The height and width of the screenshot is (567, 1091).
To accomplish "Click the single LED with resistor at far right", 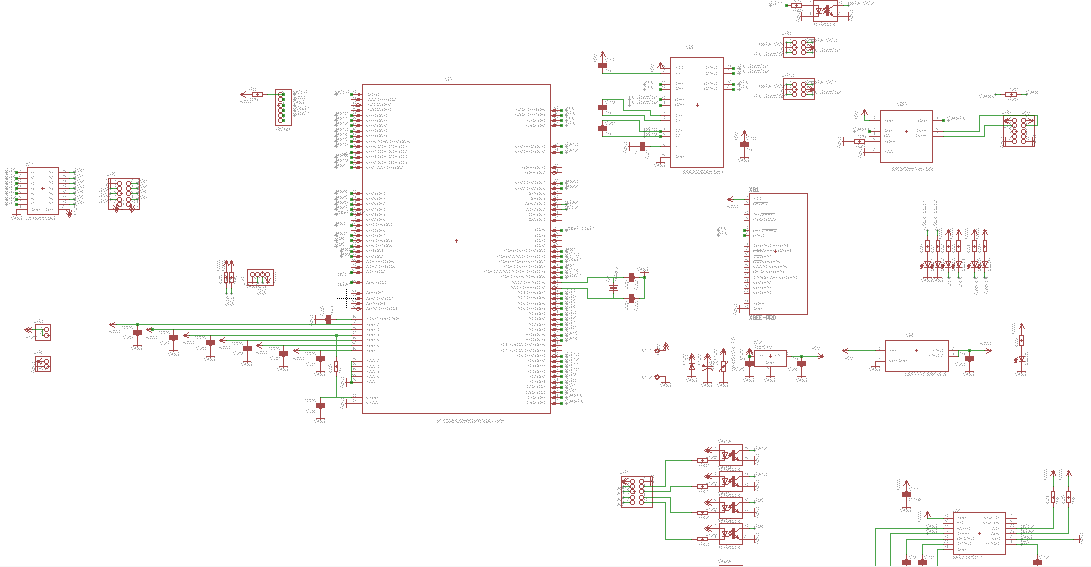I will (x=1020, y=350).
